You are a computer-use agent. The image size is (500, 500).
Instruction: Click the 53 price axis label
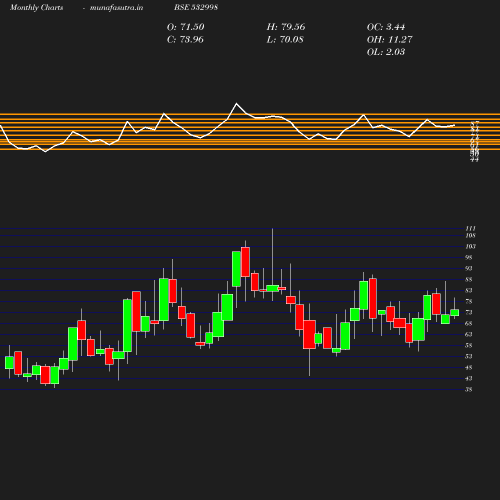tap(469, 356)
